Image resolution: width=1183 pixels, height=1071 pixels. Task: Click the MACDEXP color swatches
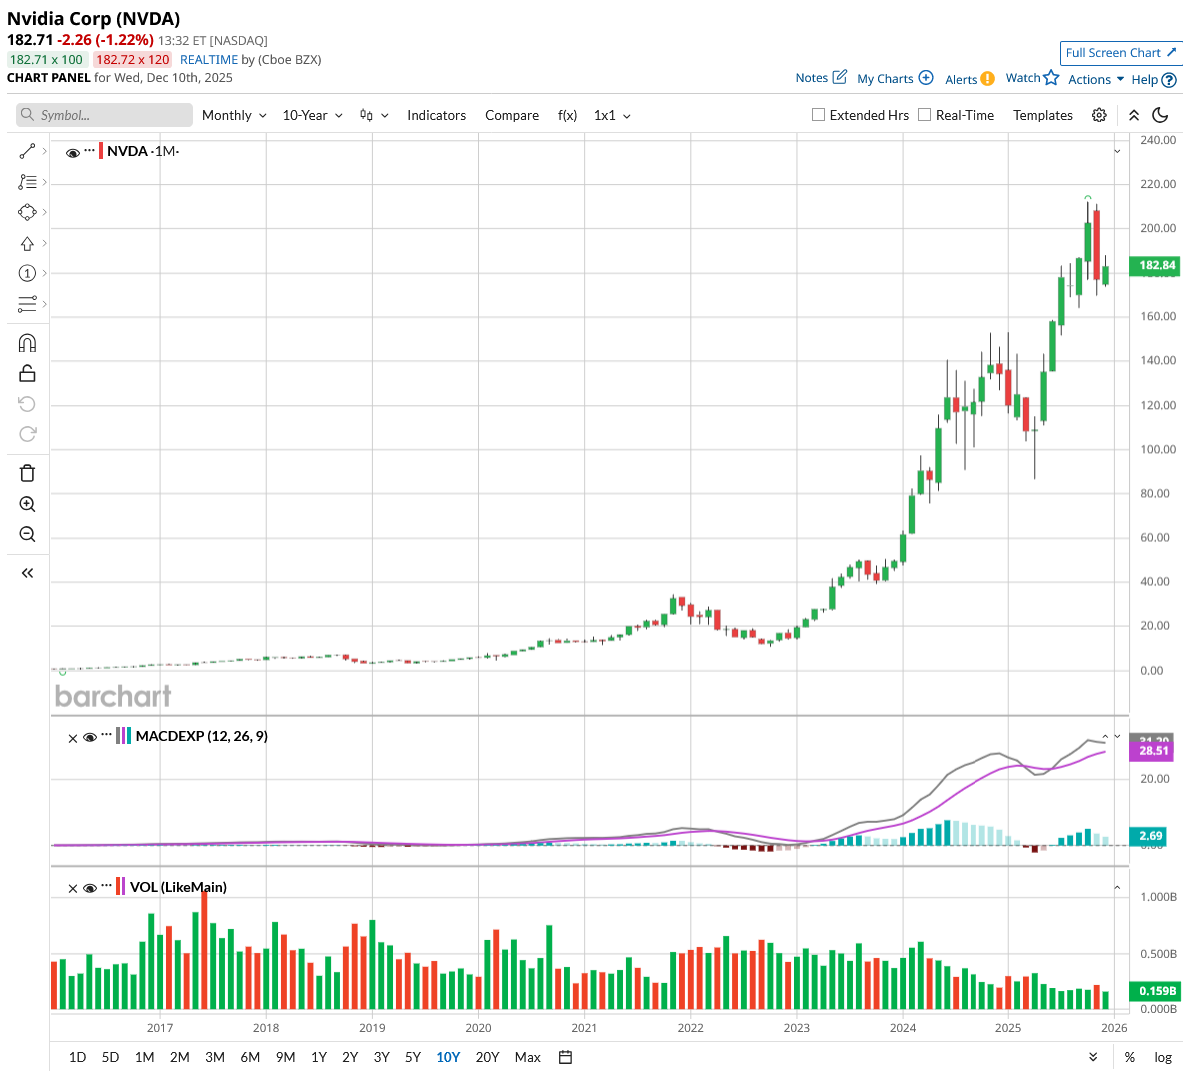point(124,736)
